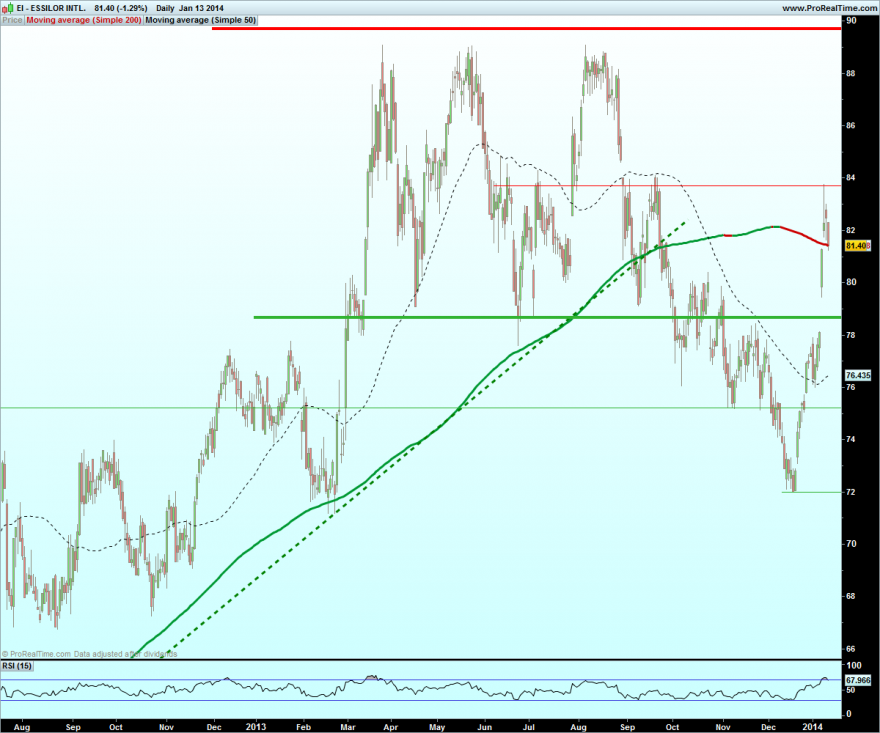Click the 76.435 moving average value tag
This screenshot has width=880, height=733.
(x=858, y=375)
